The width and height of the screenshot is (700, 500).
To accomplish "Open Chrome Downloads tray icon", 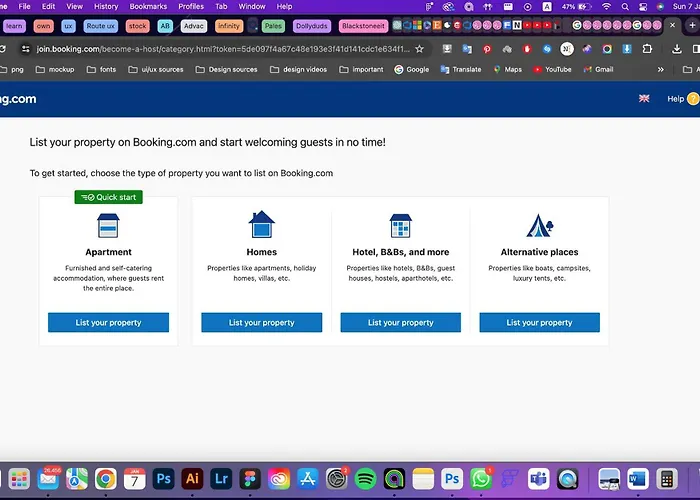I will point(676,49).
